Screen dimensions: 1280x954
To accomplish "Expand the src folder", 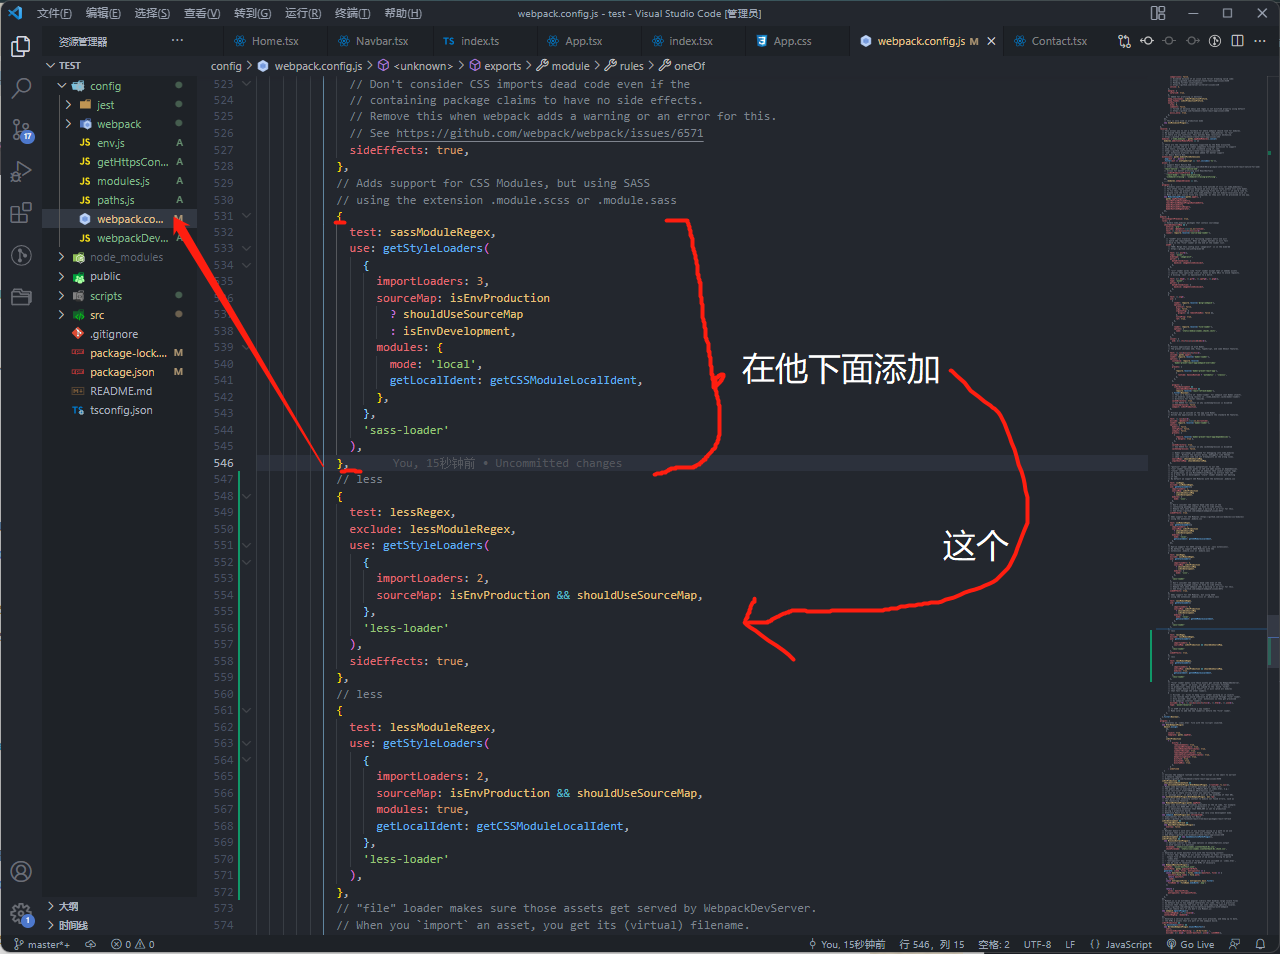I will (x=62, y=315).
